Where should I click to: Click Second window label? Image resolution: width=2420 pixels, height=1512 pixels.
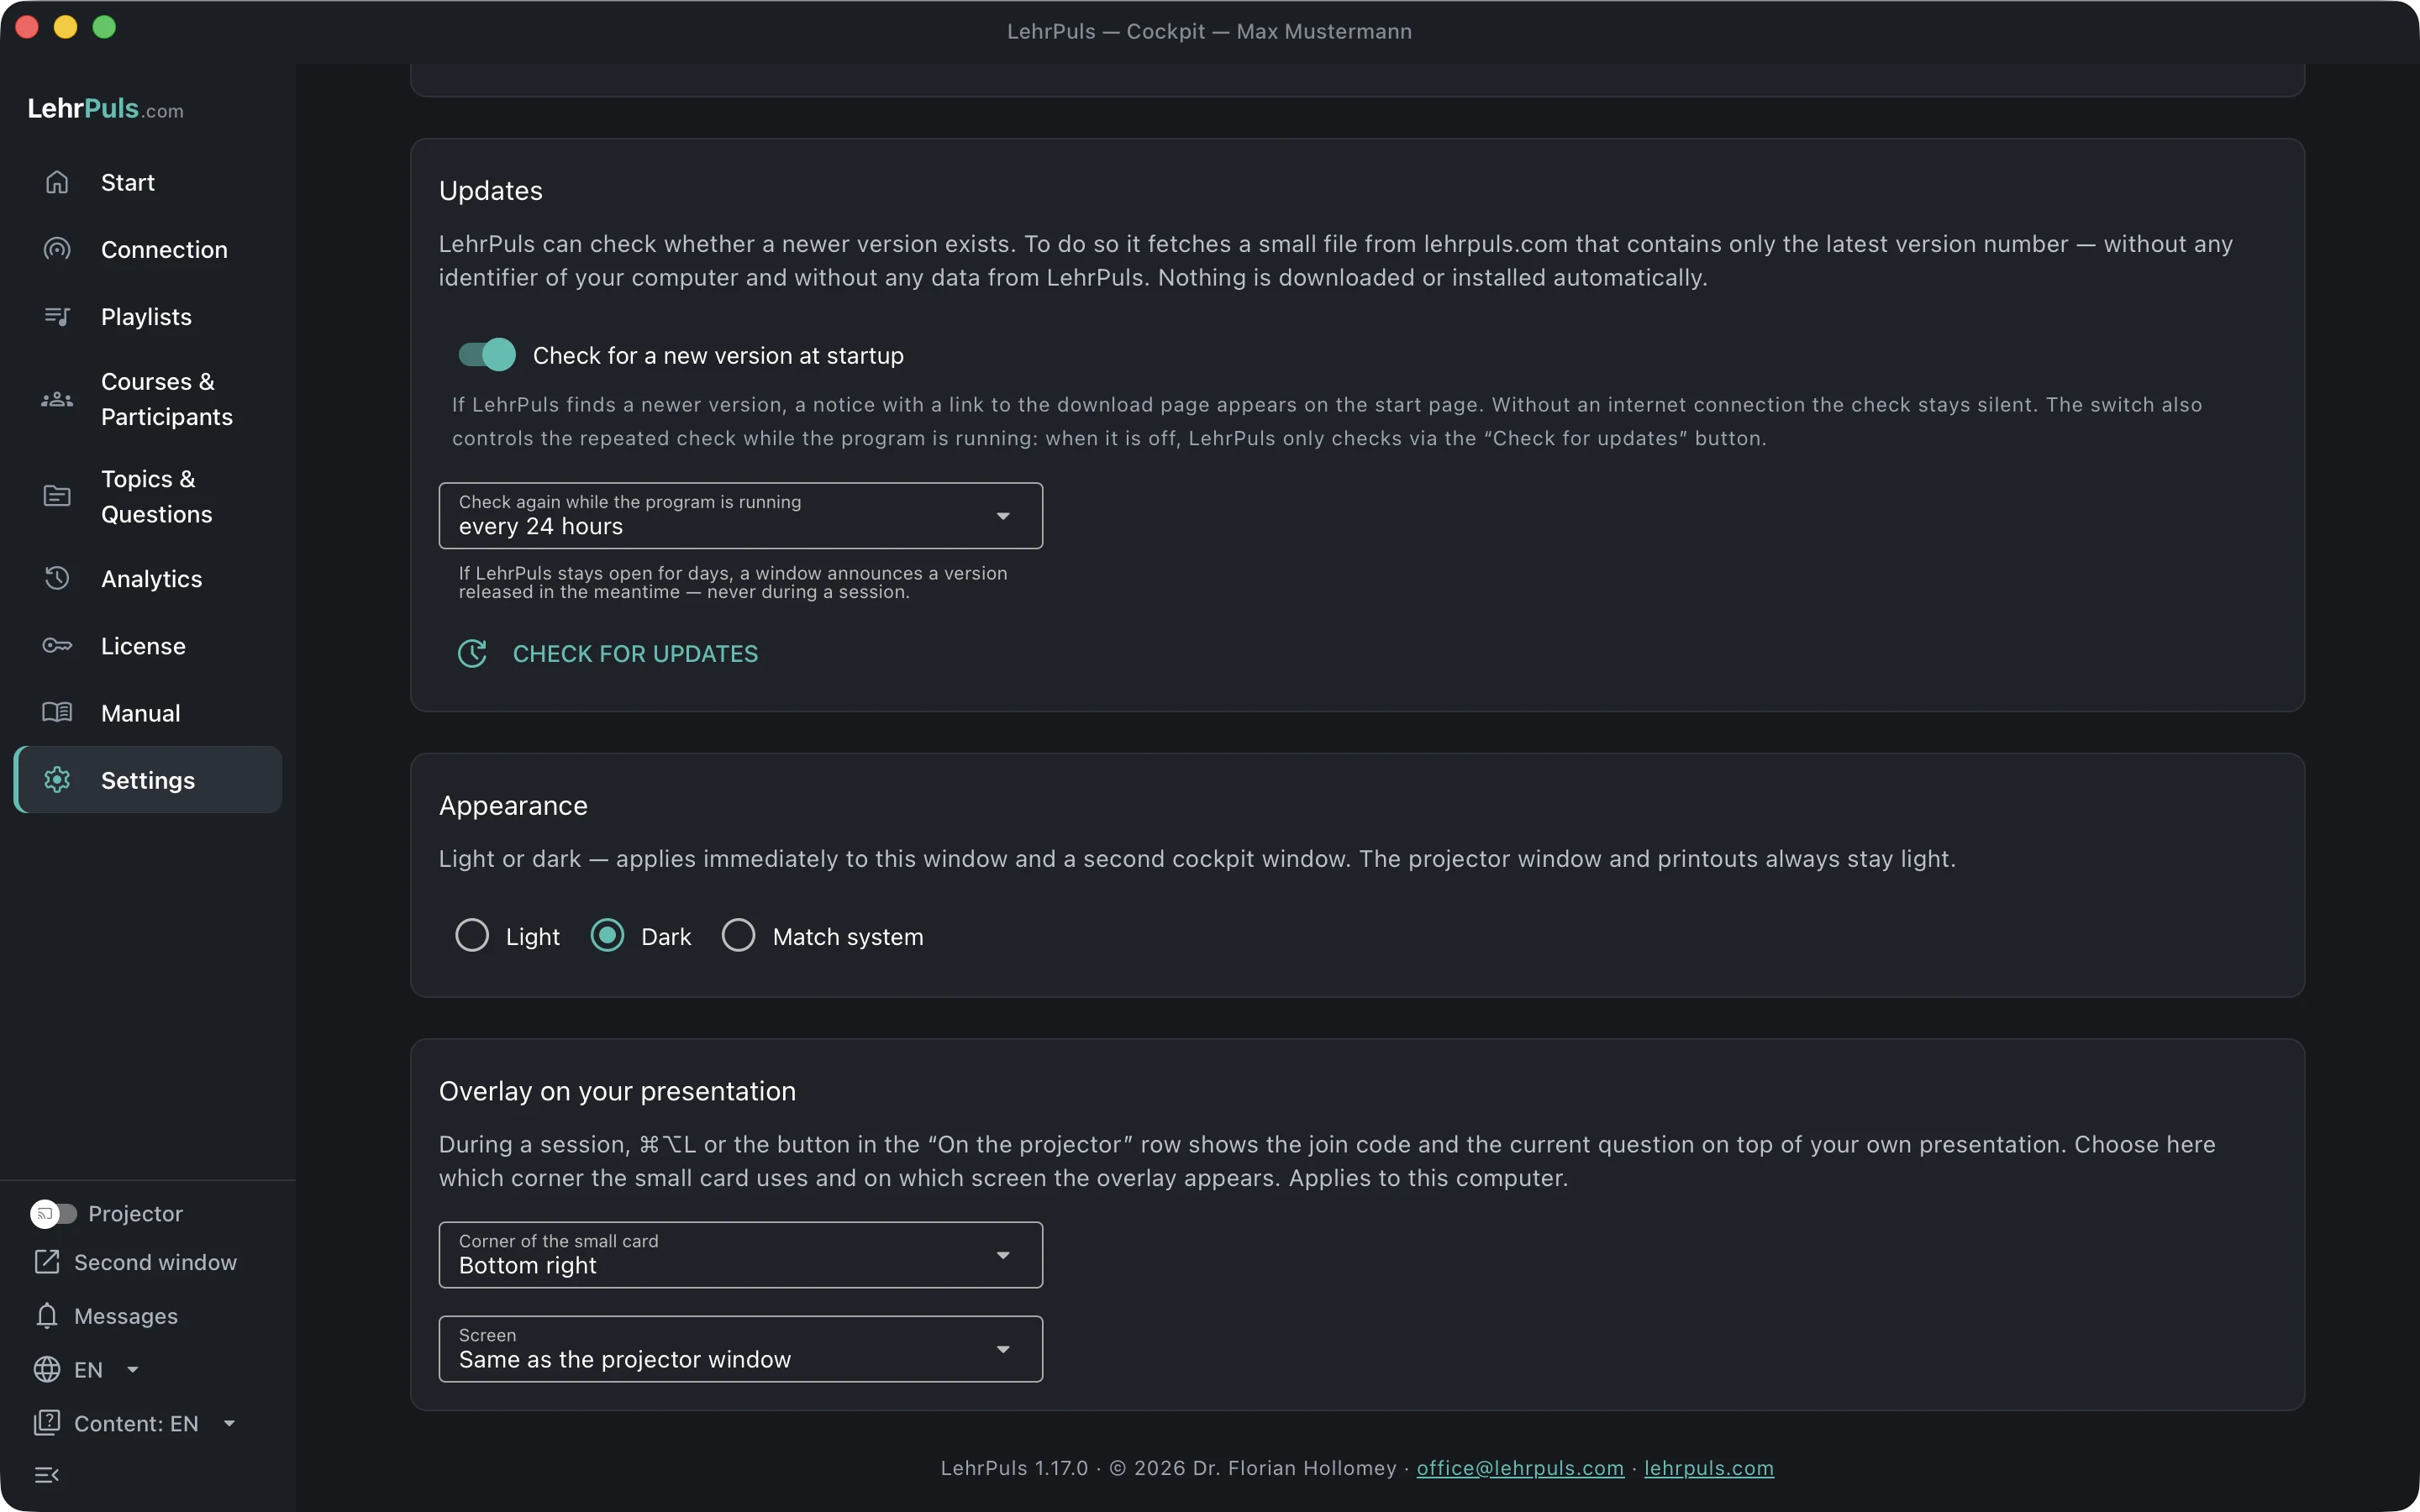click(x=156, y=1262)
